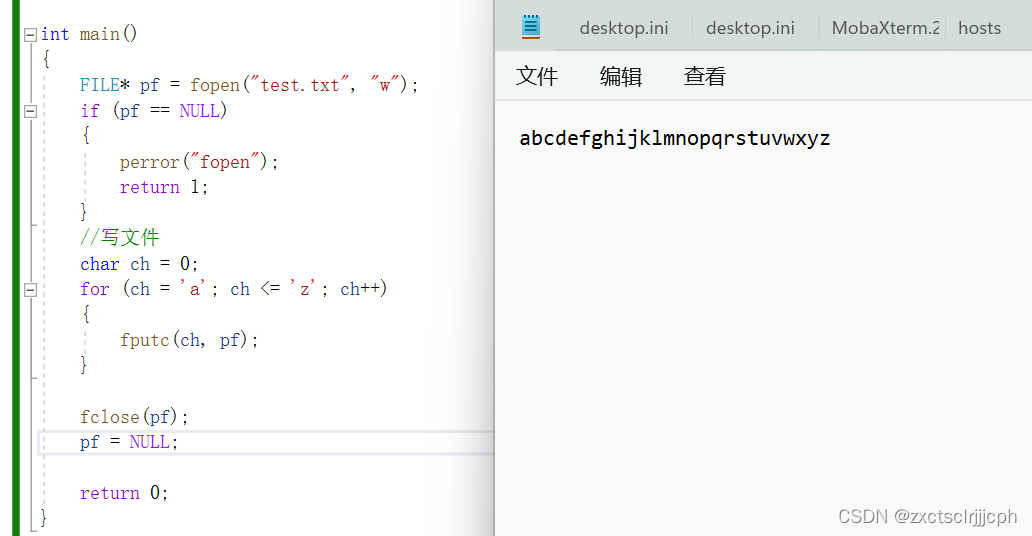
Task: Click the Notepad app icon
Action: 531,27
